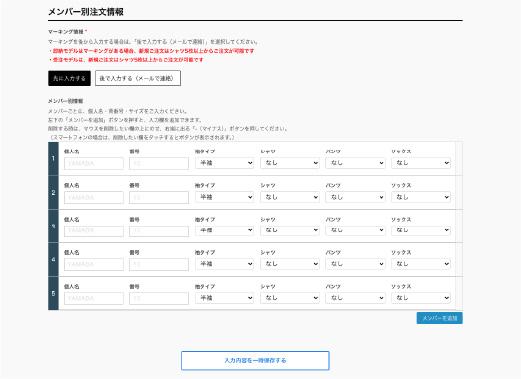Focus 個人名 field in row 2

[94, 198]
